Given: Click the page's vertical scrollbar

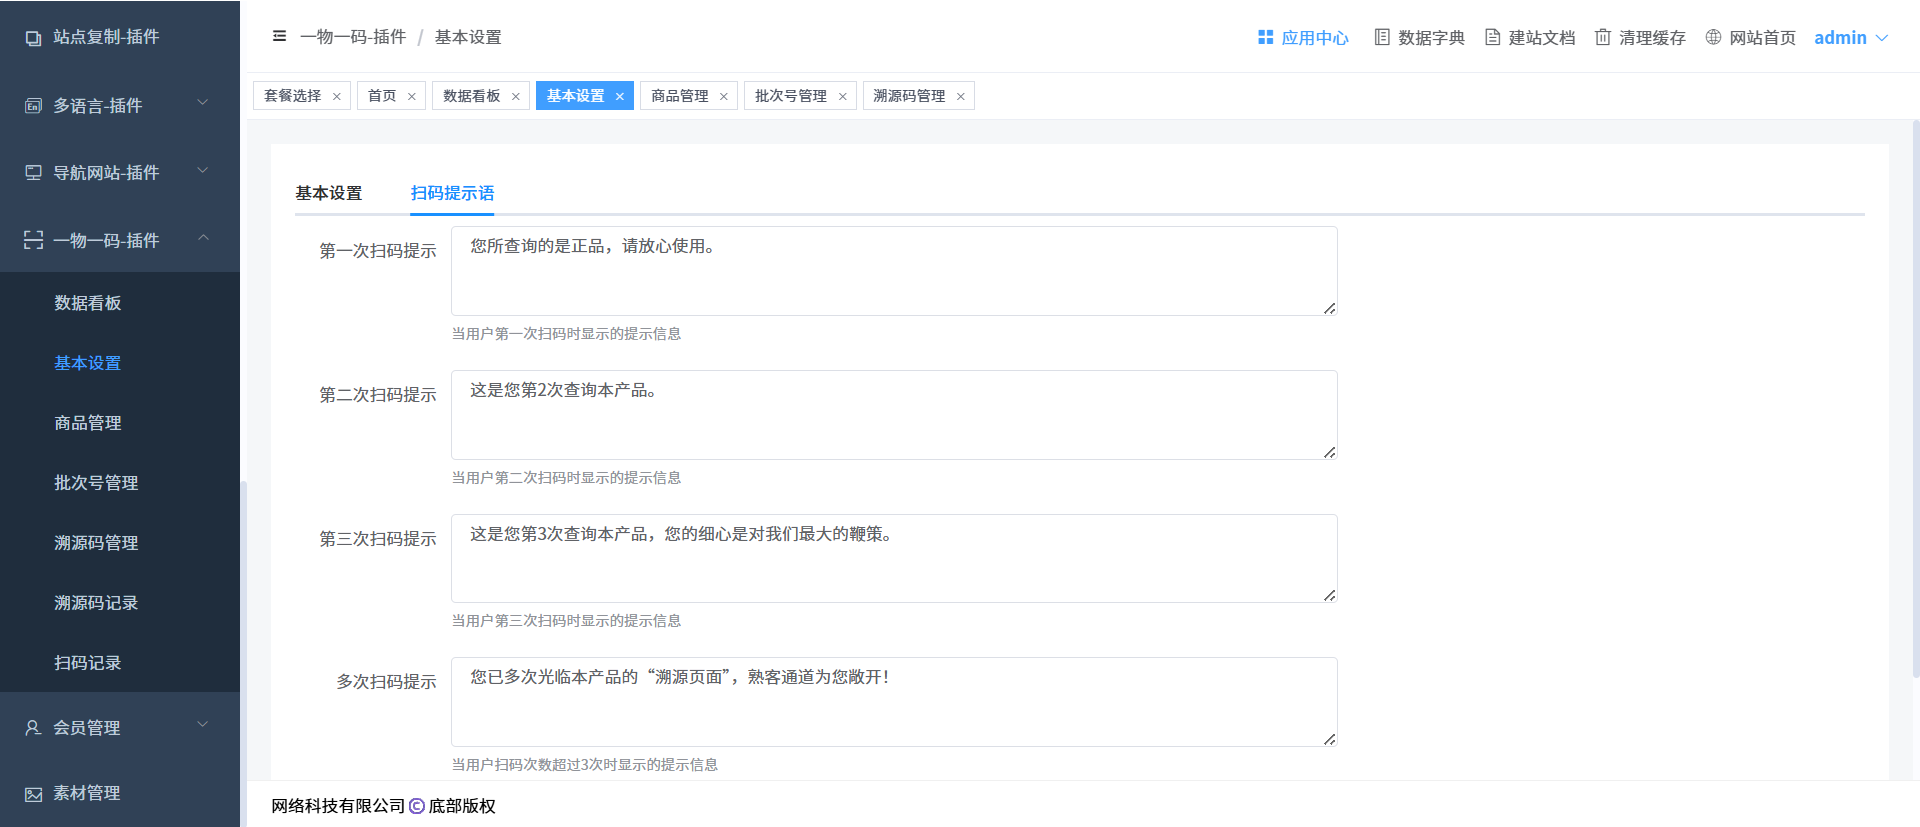Looking at the screenshot, I should [x=1915, y=400].
